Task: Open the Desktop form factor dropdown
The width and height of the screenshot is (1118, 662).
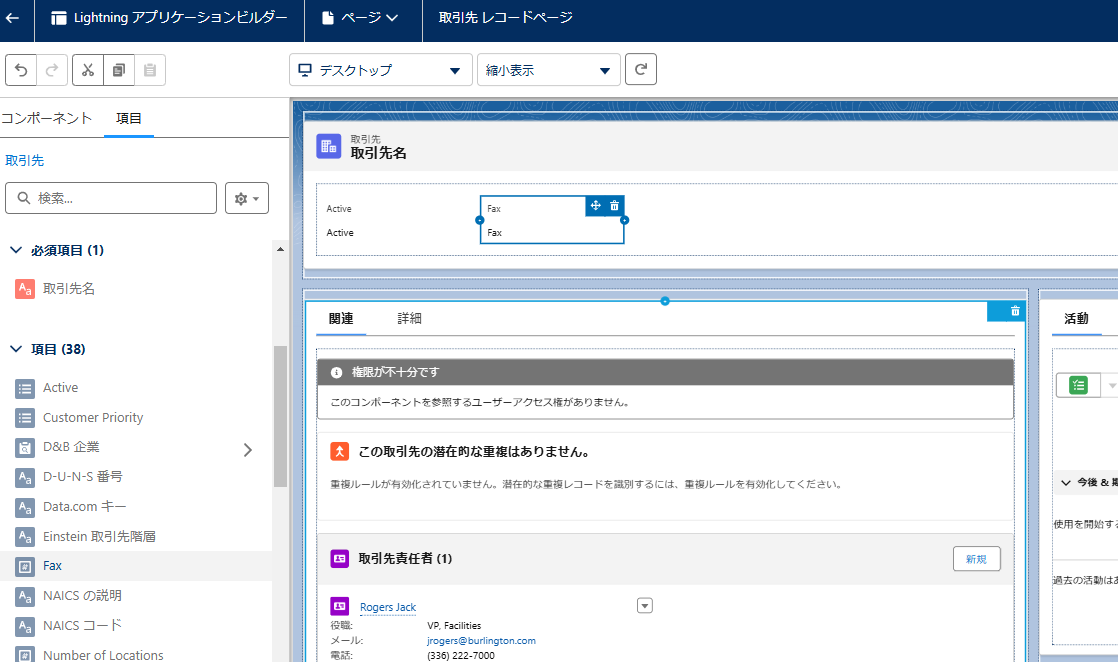Action: (x=381, y=70)
